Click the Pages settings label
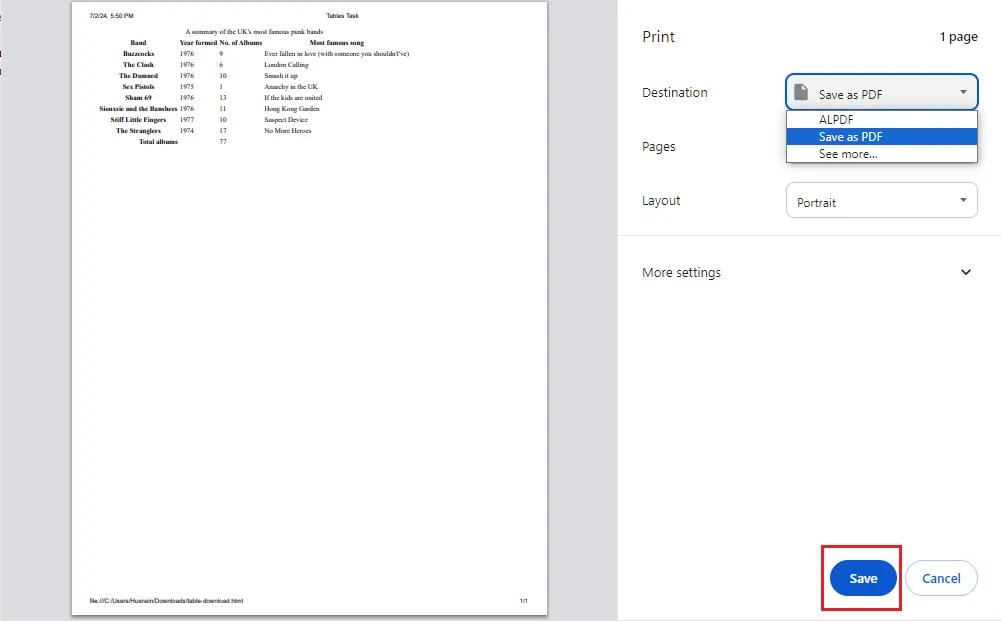This screenshot has height=621, width=1001. [x=659, y=146]
